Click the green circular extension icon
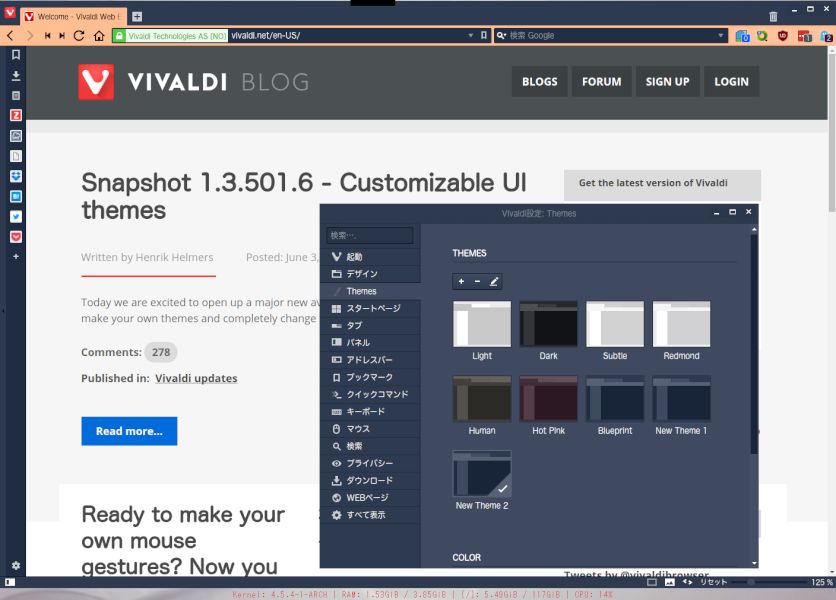Screen dimensions: 836x600 (762, 36)
